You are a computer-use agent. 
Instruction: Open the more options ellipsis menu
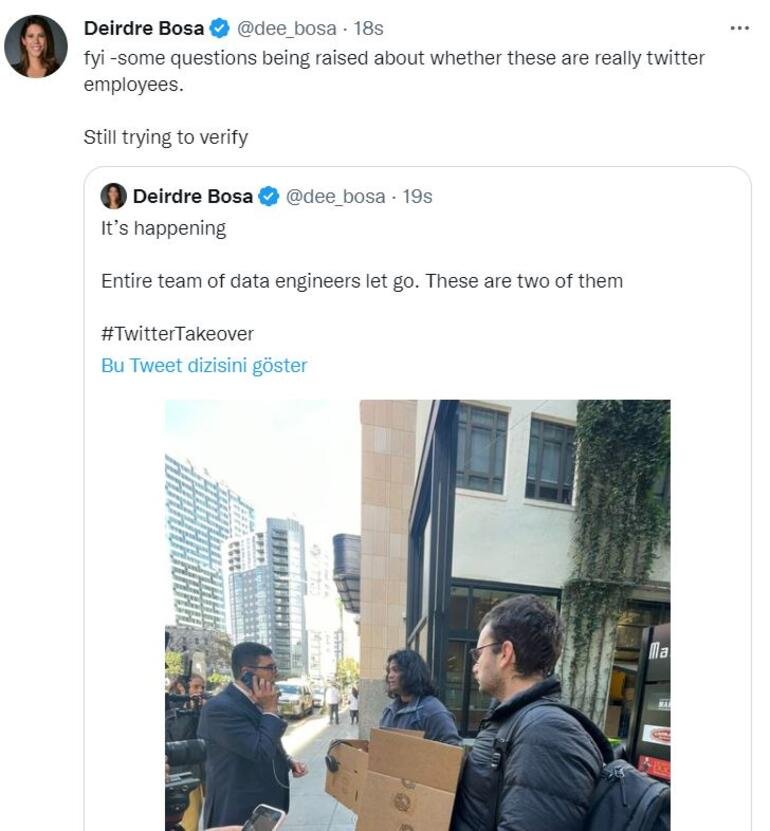coord(739,27)
